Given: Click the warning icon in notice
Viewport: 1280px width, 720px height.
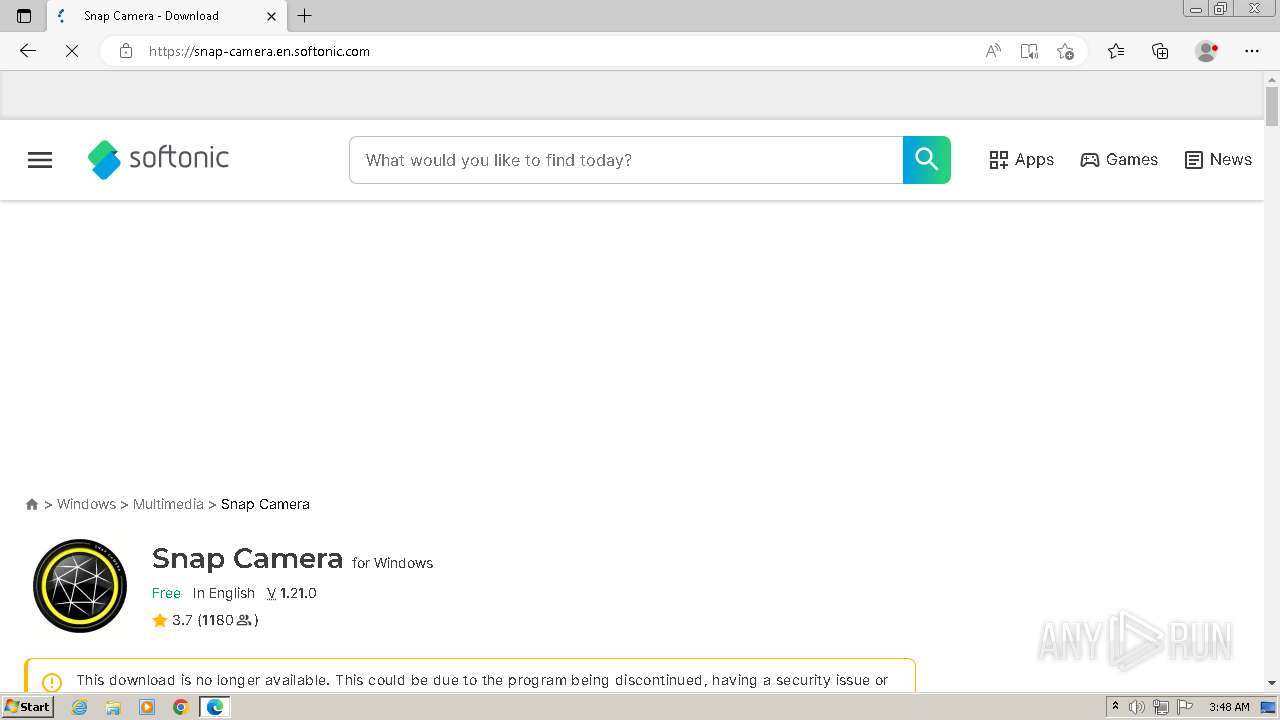Looking at the screenshot, I should 52,682.
